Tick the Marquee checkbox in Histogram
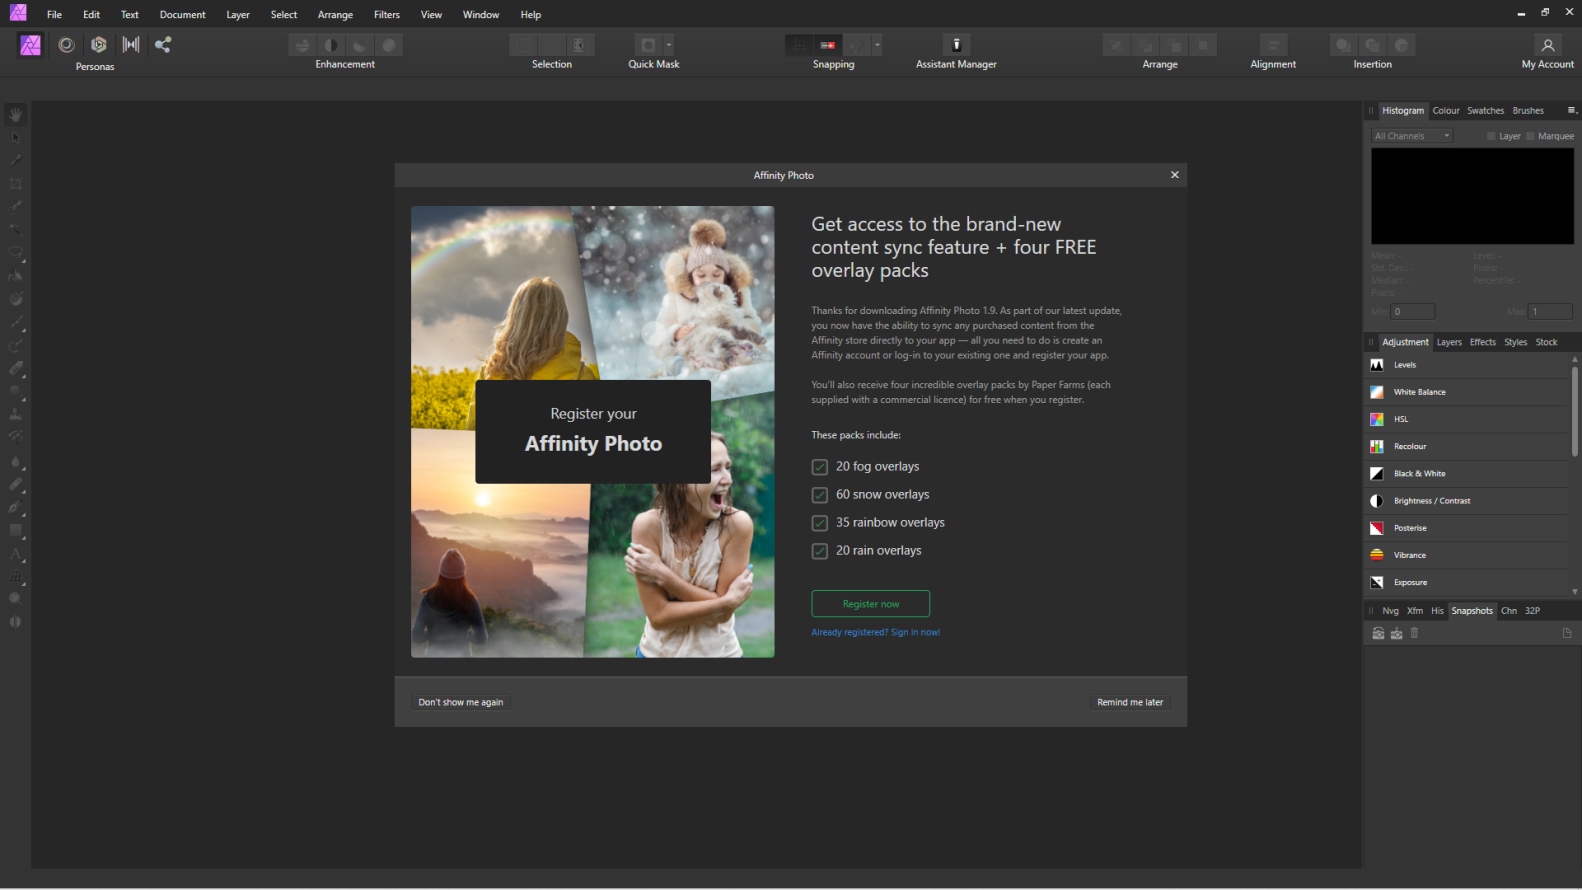This screenshot has width=1582, height=890. point(1530,136)
